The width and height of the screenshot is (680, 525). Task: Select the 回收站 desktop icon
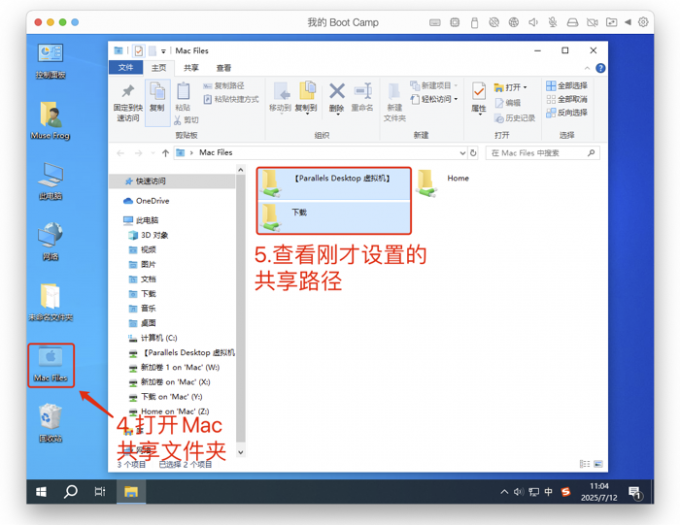pos(50,424)
